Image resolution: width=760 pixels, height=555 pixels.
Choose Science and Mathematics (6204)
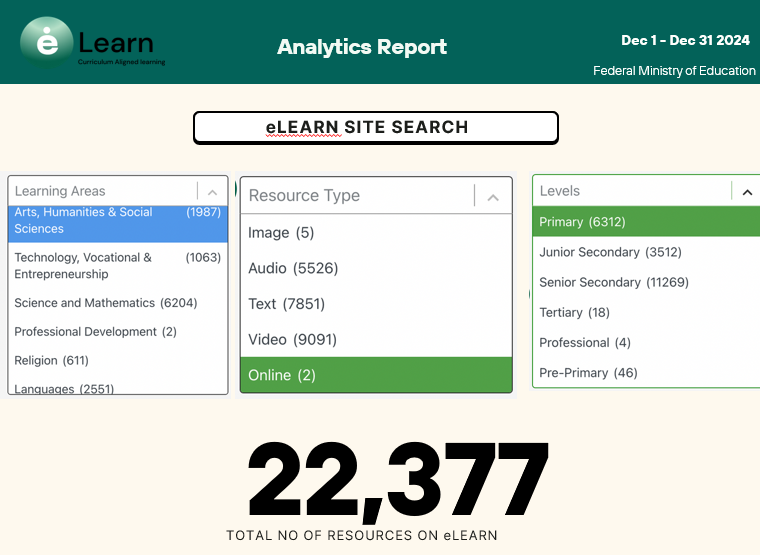(x=118, y=303)
